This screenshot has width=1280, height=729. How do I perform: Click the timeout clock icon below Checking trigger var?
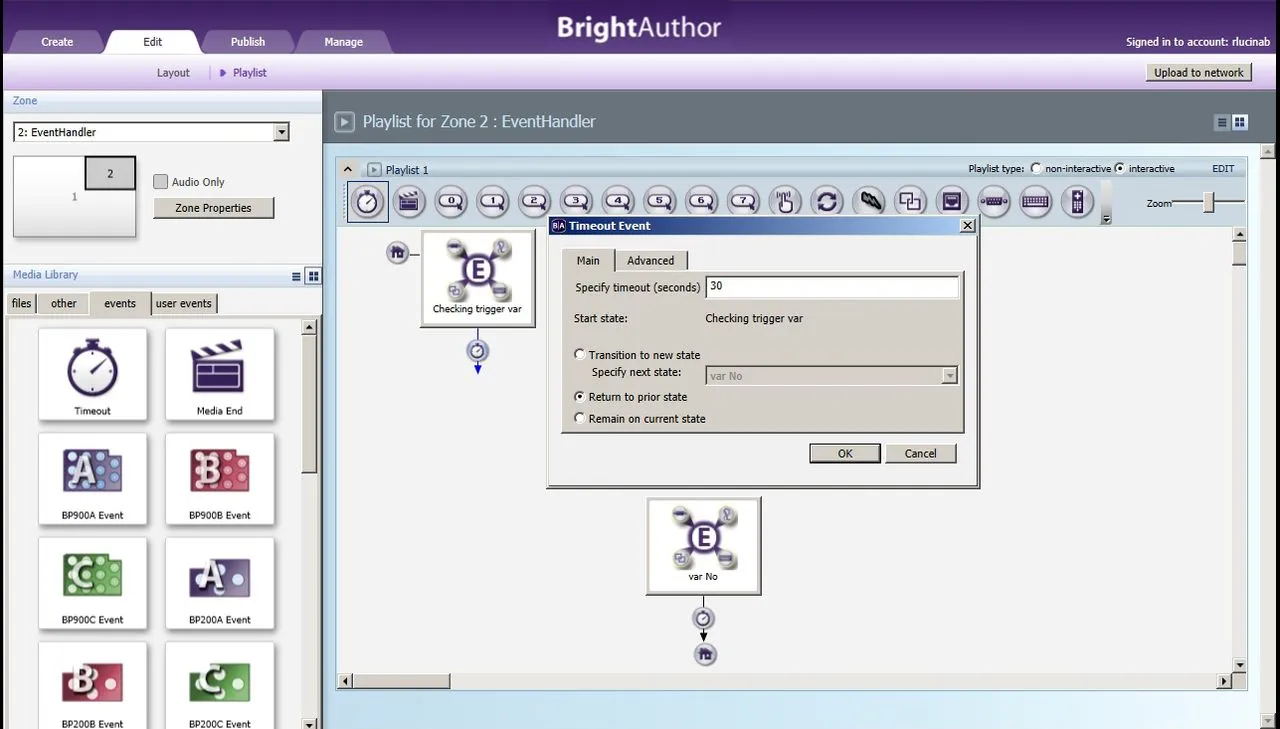tap(478, 351)
